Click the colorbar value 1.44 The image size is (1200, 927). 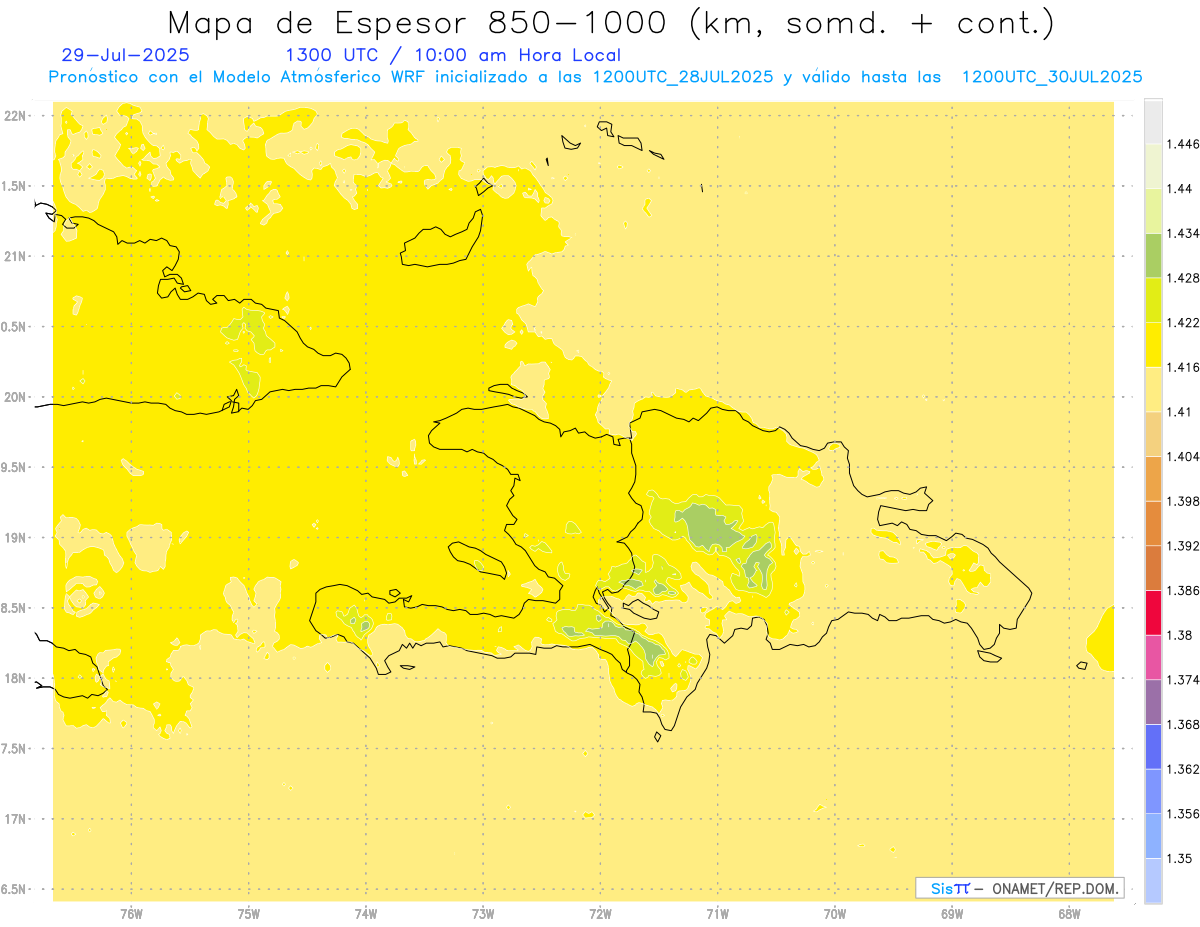coord(1179,189)
